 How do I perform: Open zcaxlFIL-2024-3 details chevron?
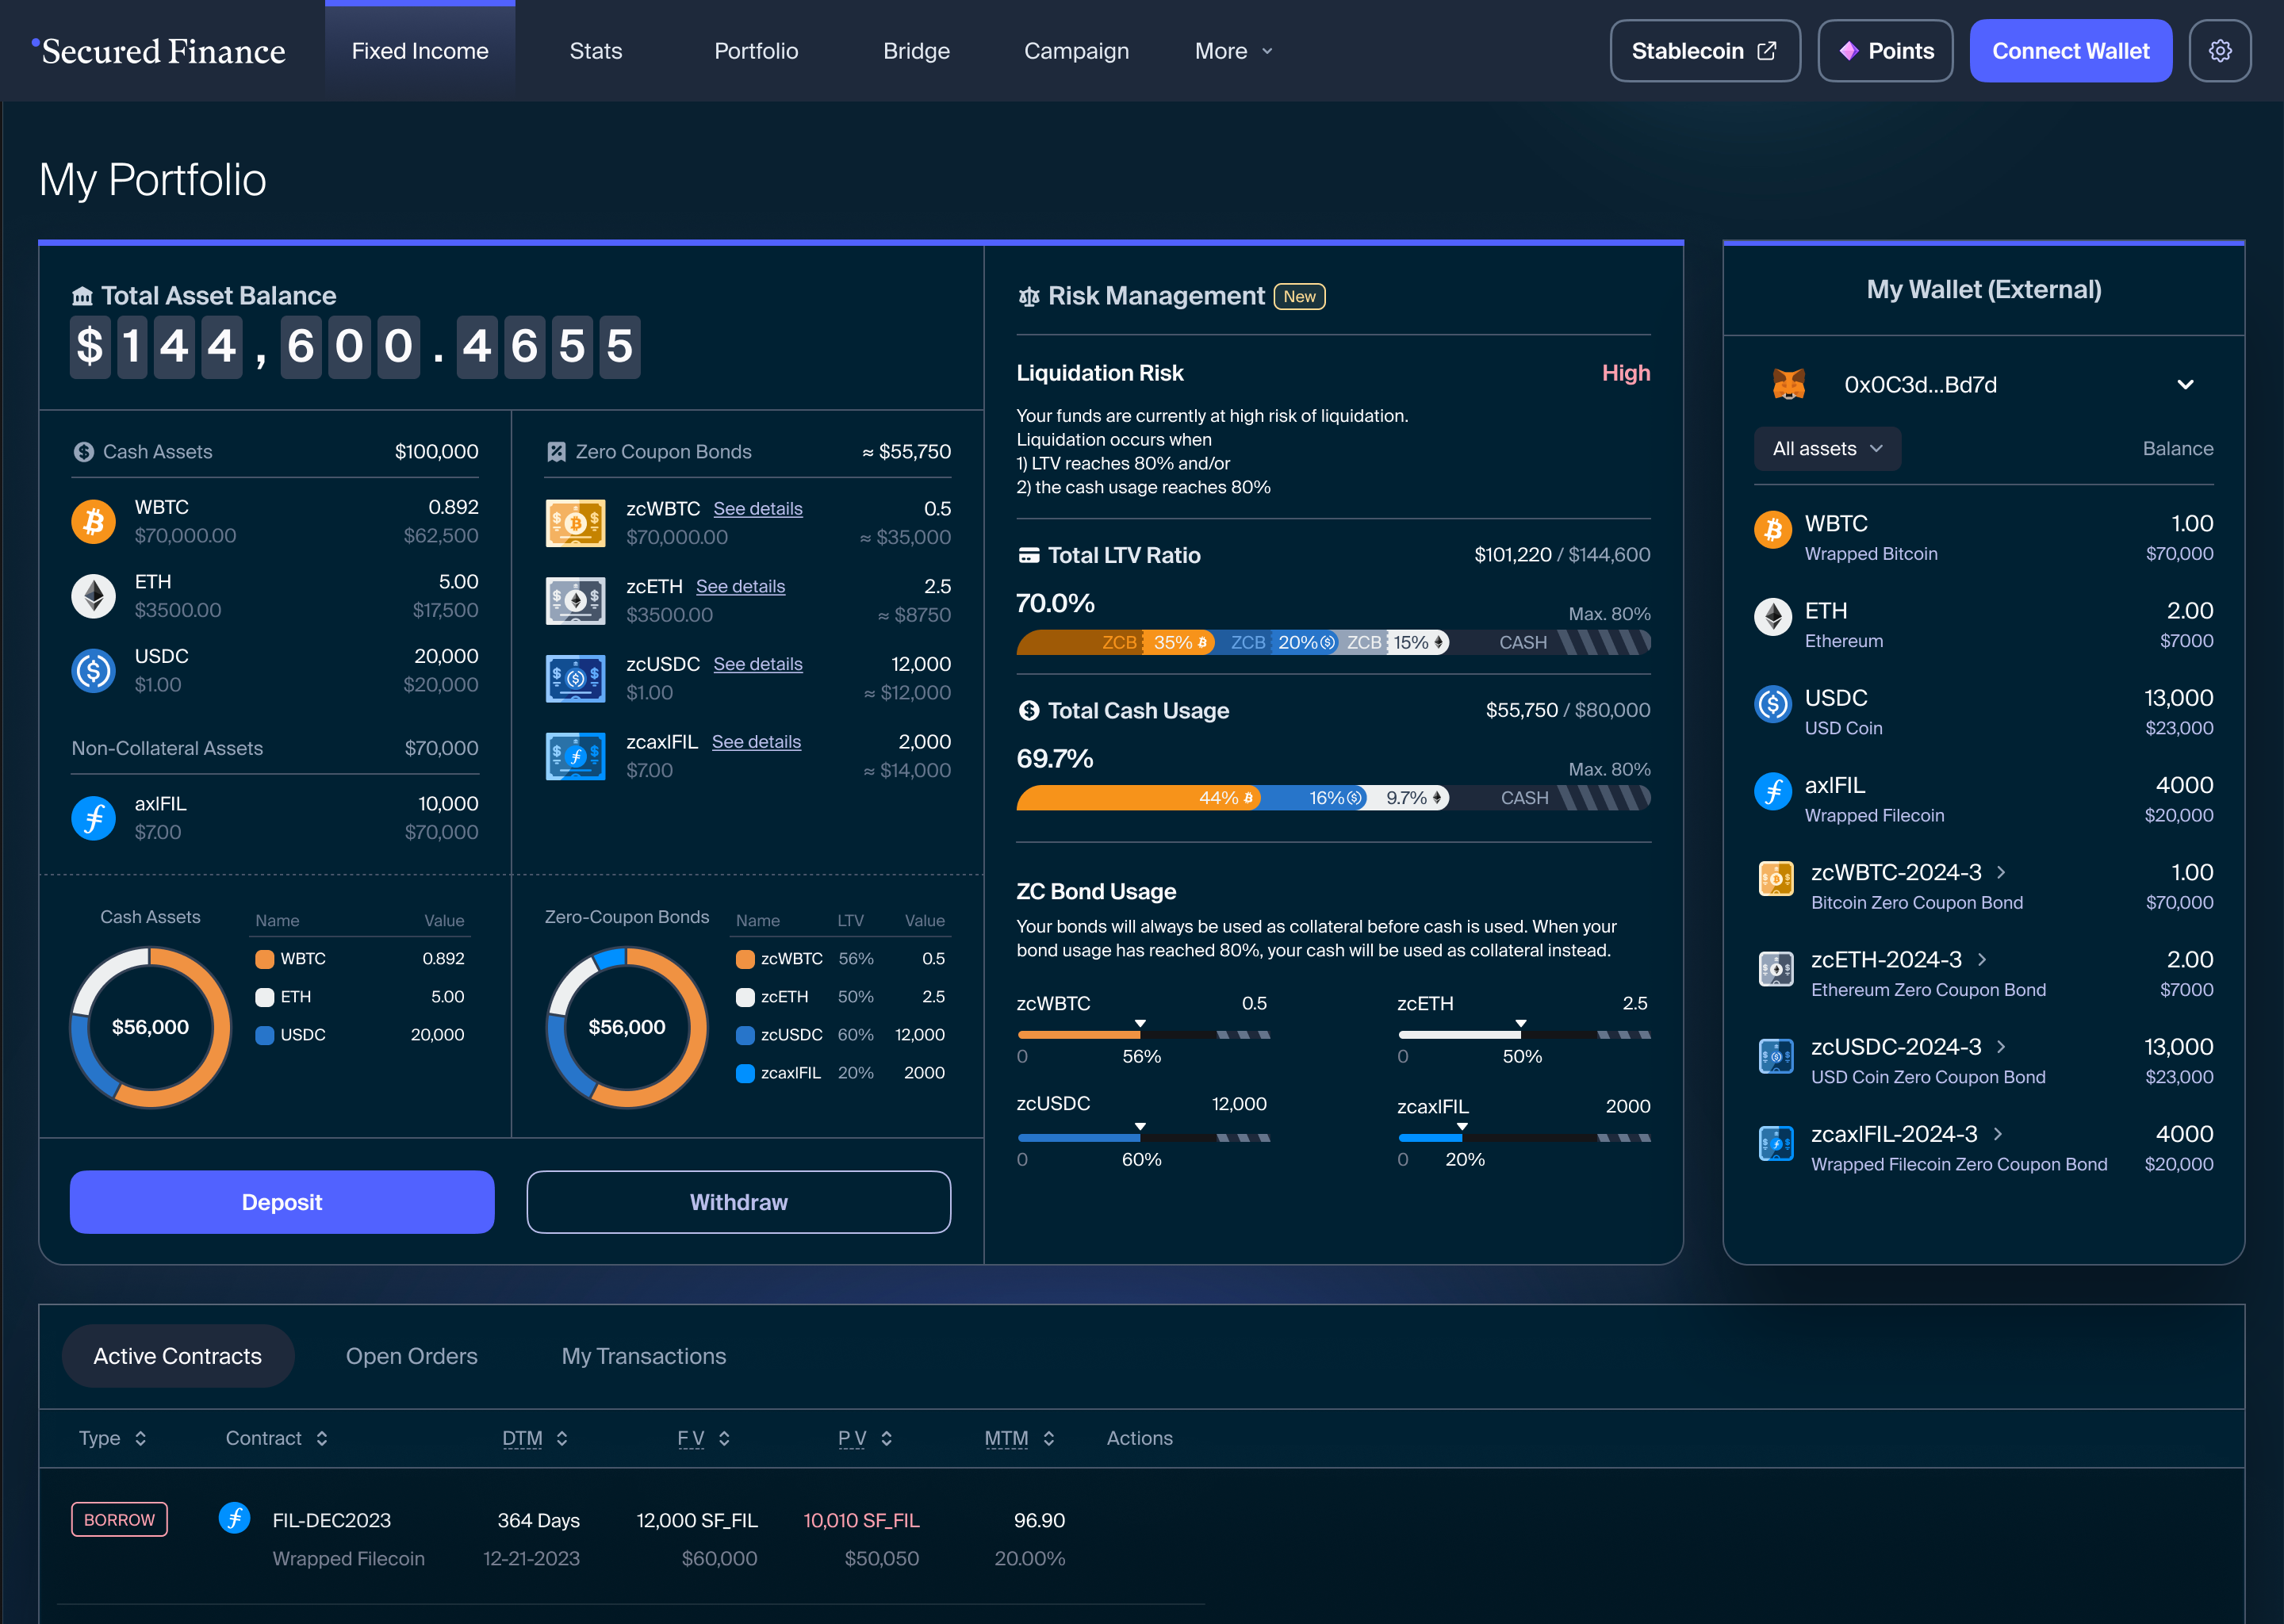pos(1998,1134)
